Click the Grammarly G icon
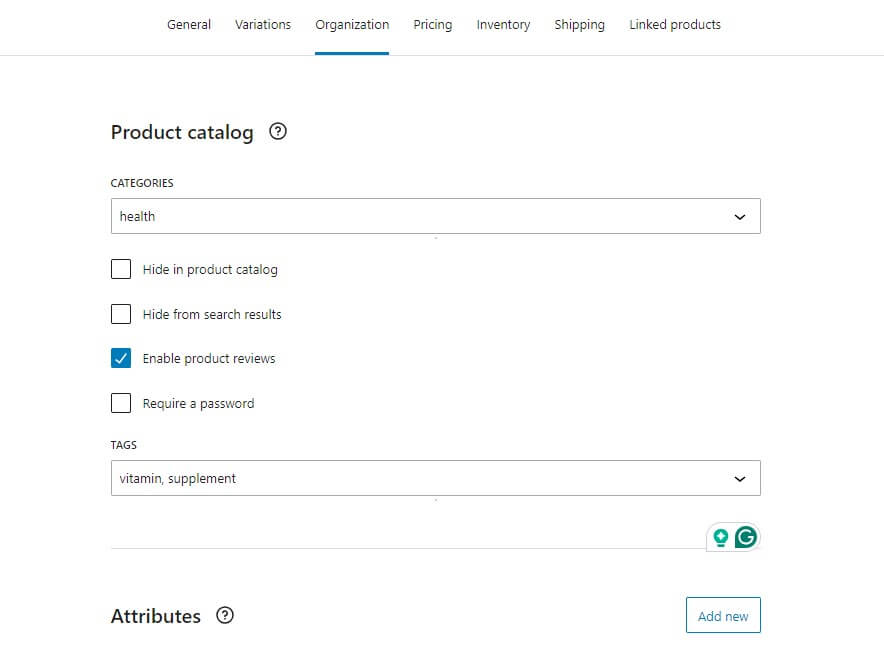Image resolution: width=884 pixels, height=658 pixels. click(x=745, y=537)
